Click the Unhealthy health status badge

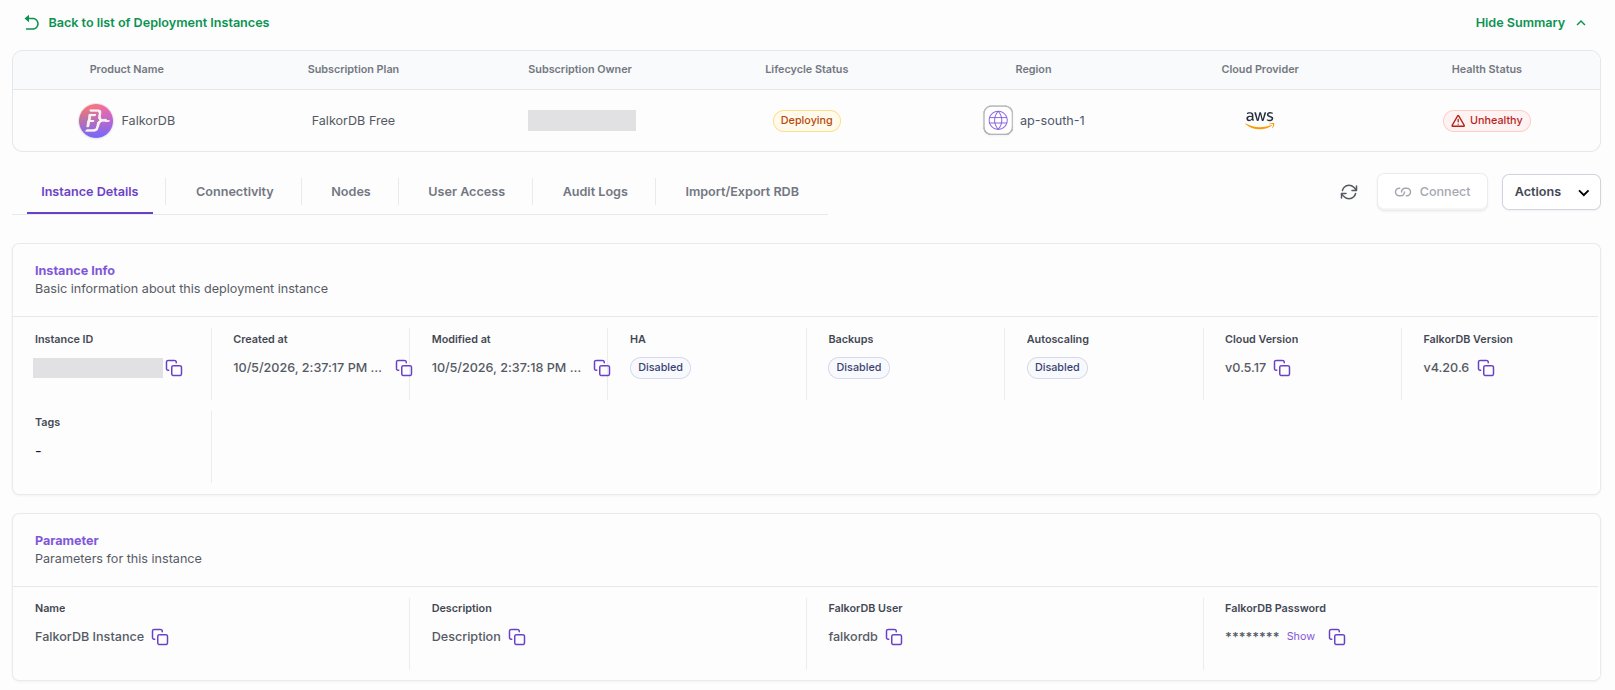point(1487,121)
